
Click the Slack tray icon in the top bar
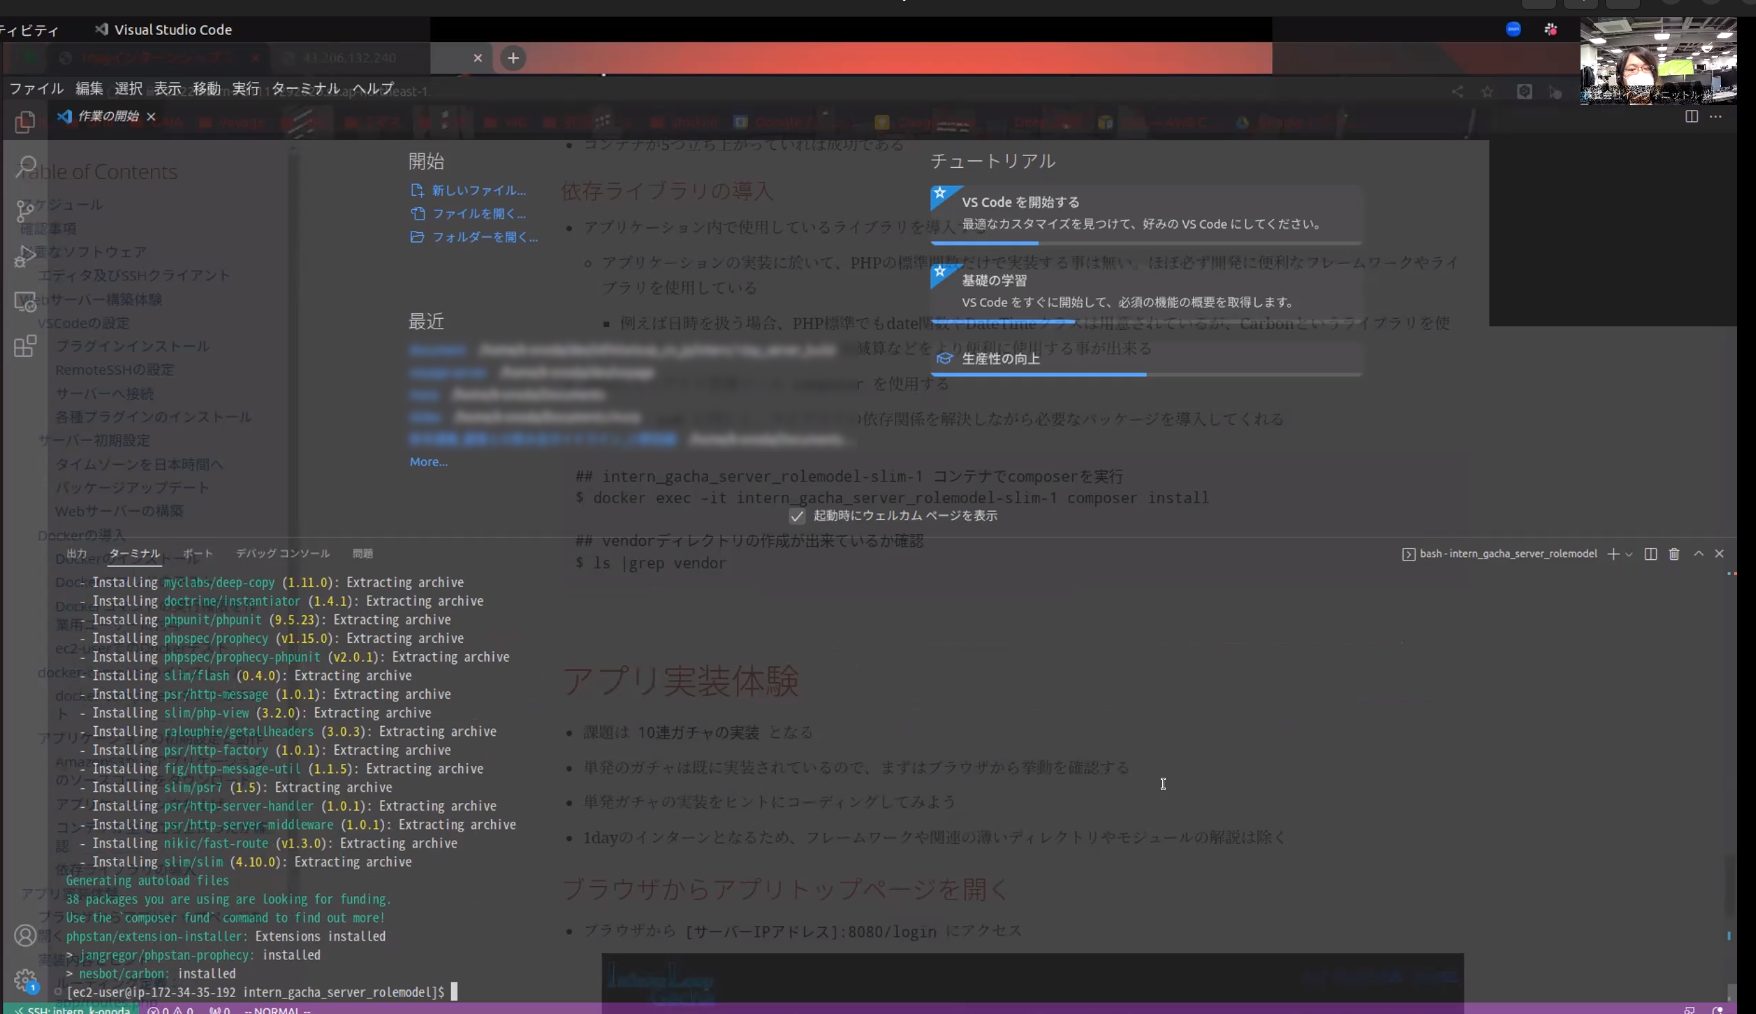pos(1550,29)
